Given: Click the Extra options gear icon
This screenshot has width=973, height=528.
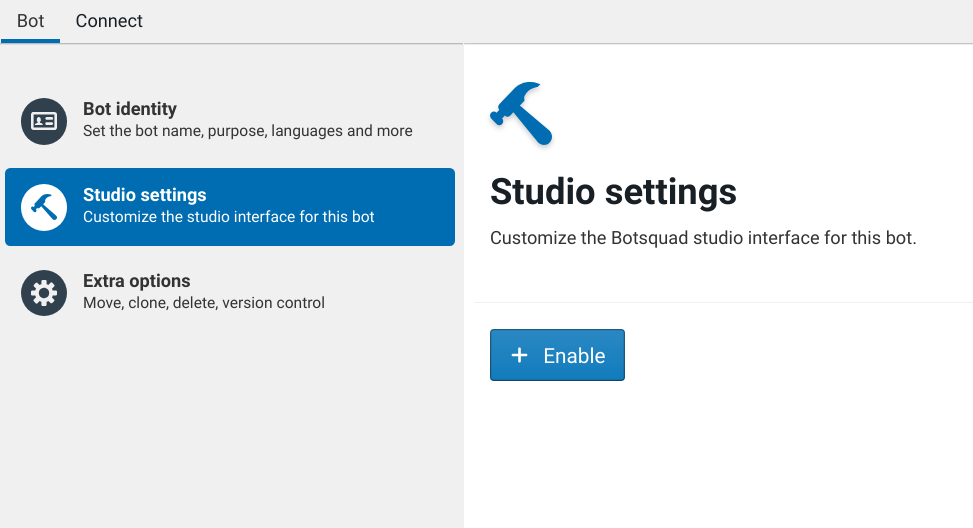Looking at the screenshot, I should click(44, 293).
